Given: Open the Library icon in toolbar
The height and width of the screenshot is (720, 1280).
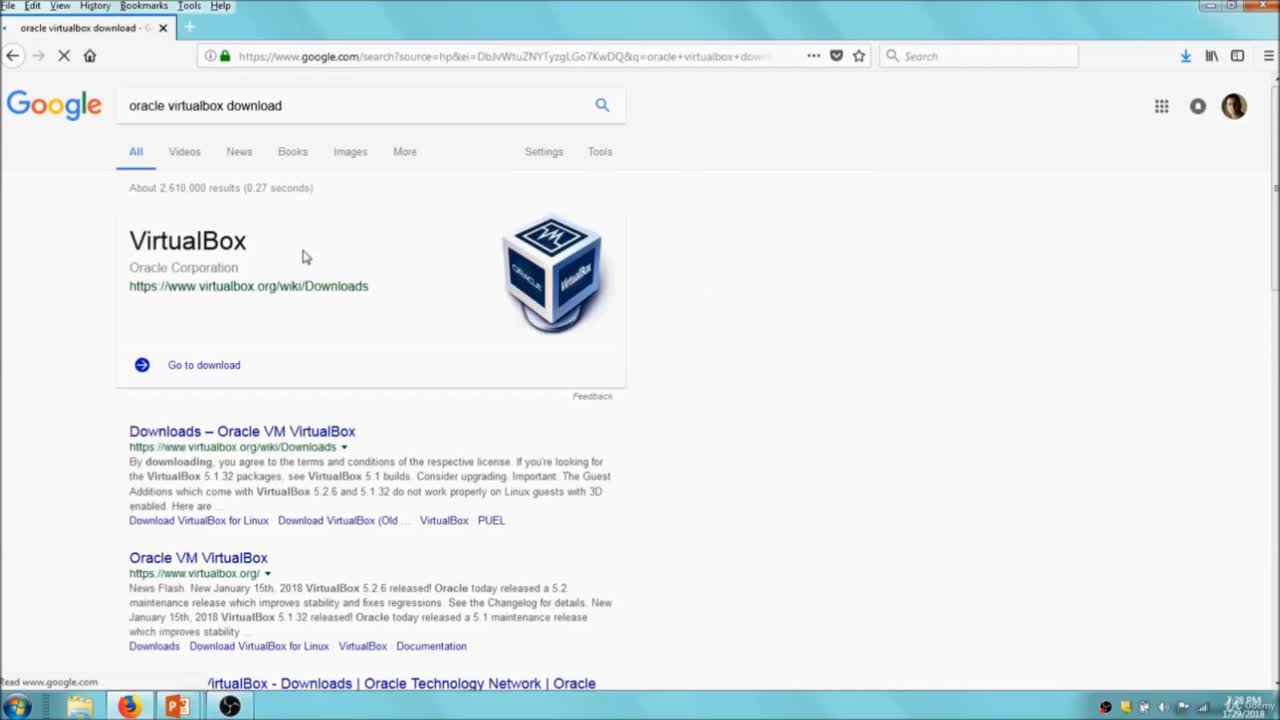Looking at the screenshot, I should pos(1212,56).
